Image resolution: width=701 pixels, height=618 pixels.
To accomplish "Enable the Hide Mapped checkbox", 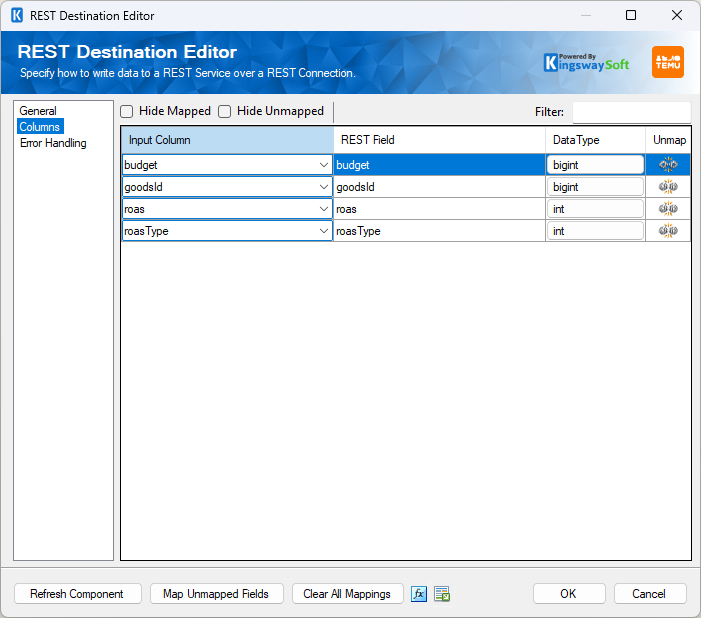I will (x=127, y=111).
